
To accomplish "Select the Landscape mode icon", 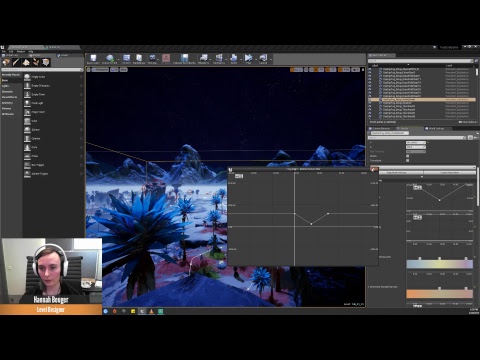I will click(x=26, y=62).
